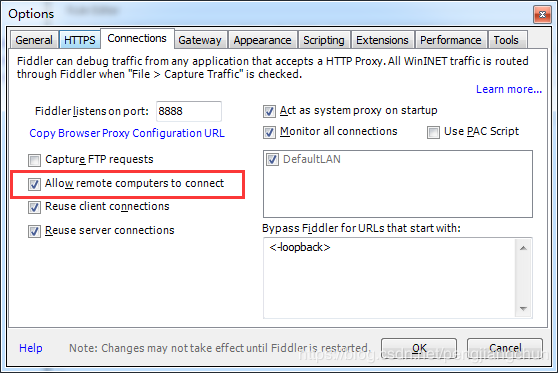Uncheck Act as system proxy on startup
The image size is (558, 373).
pos(269,111)
